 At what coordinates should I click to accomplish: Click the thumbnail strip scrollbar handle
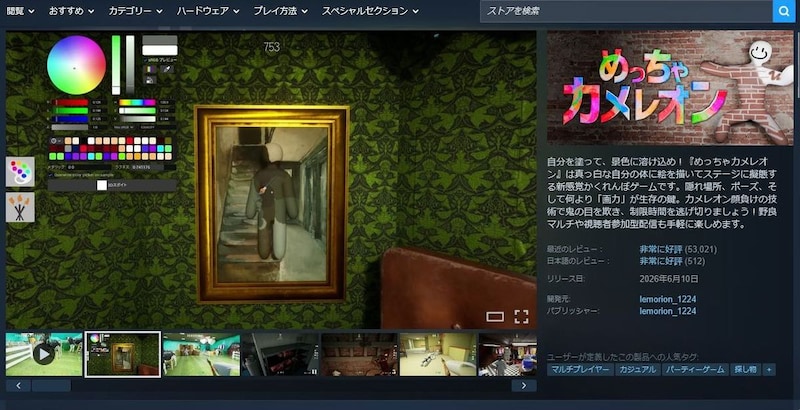(x=52, y=386)
